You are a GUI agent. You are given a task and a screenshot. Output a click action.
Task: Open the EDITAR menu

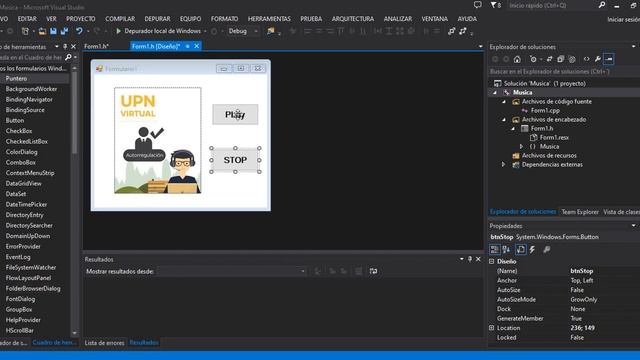27,19
